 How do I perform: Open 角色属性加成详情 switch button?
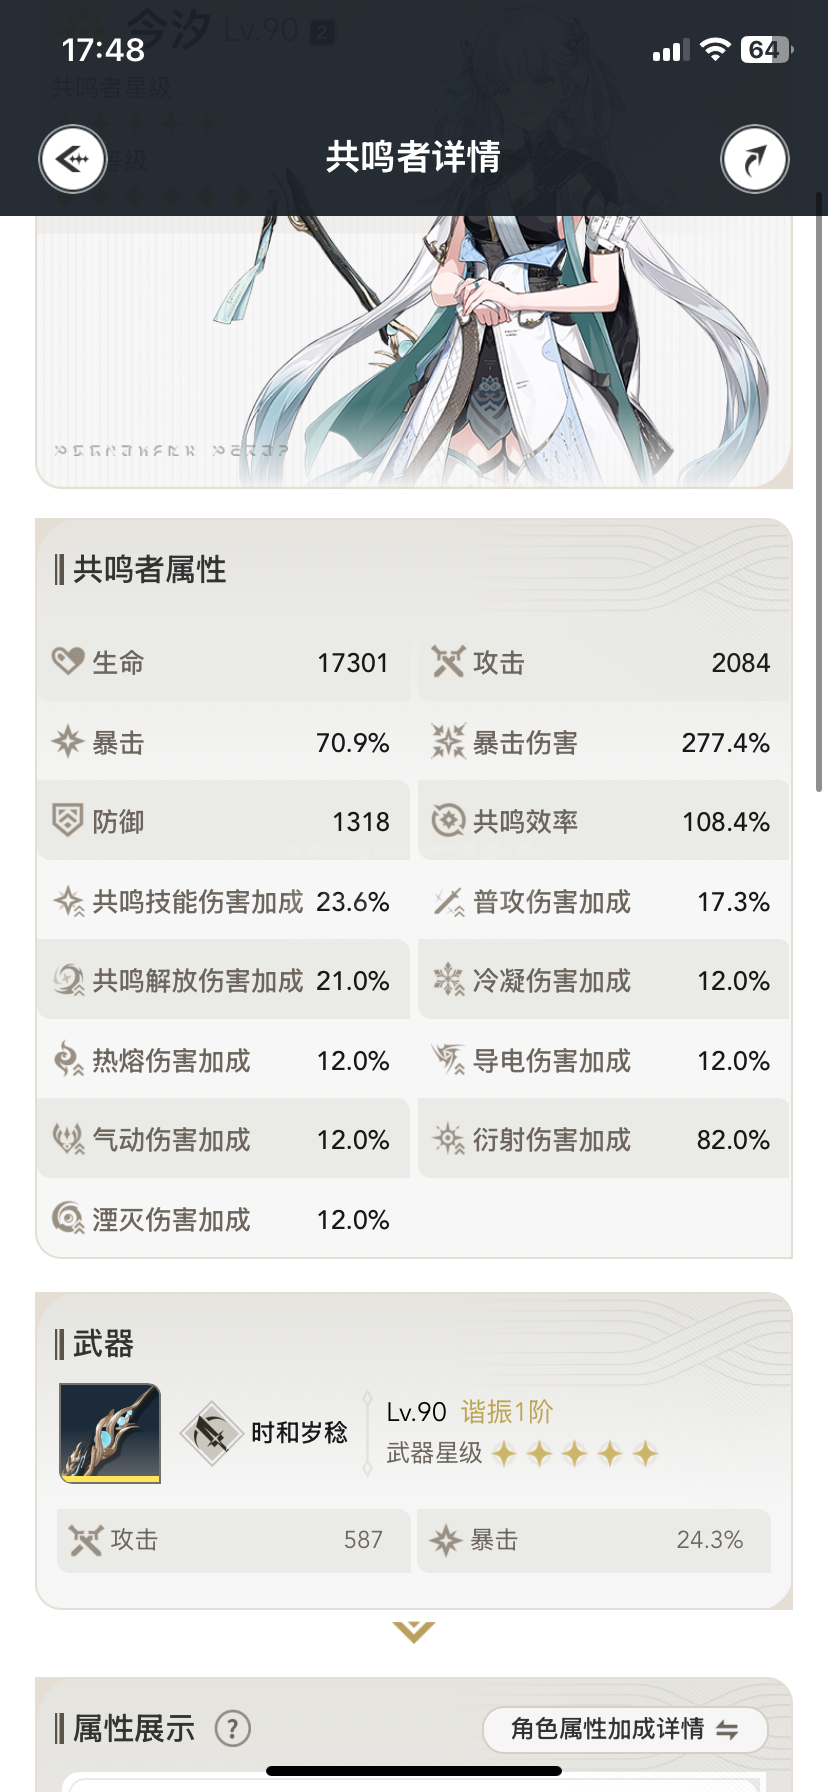[x=625, y=1729]
